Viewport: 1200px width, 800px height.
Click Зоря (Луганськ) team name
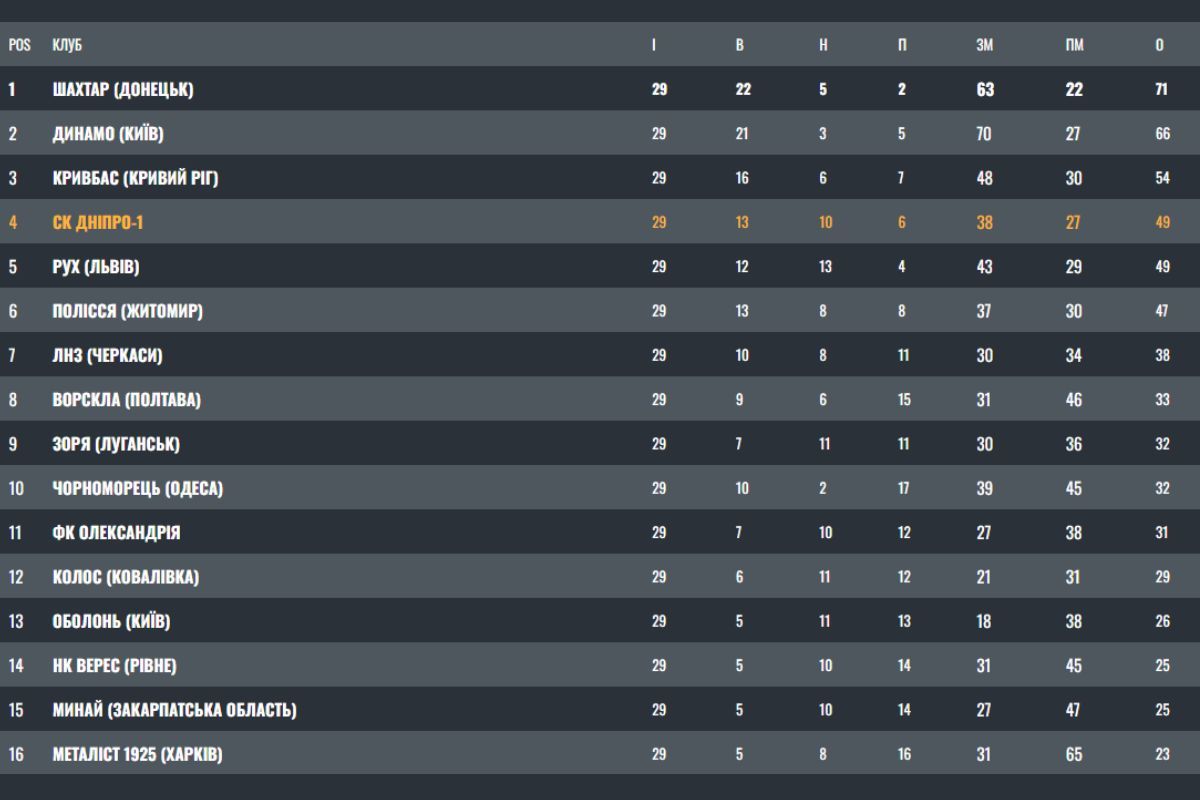click(x=116, y=444)
